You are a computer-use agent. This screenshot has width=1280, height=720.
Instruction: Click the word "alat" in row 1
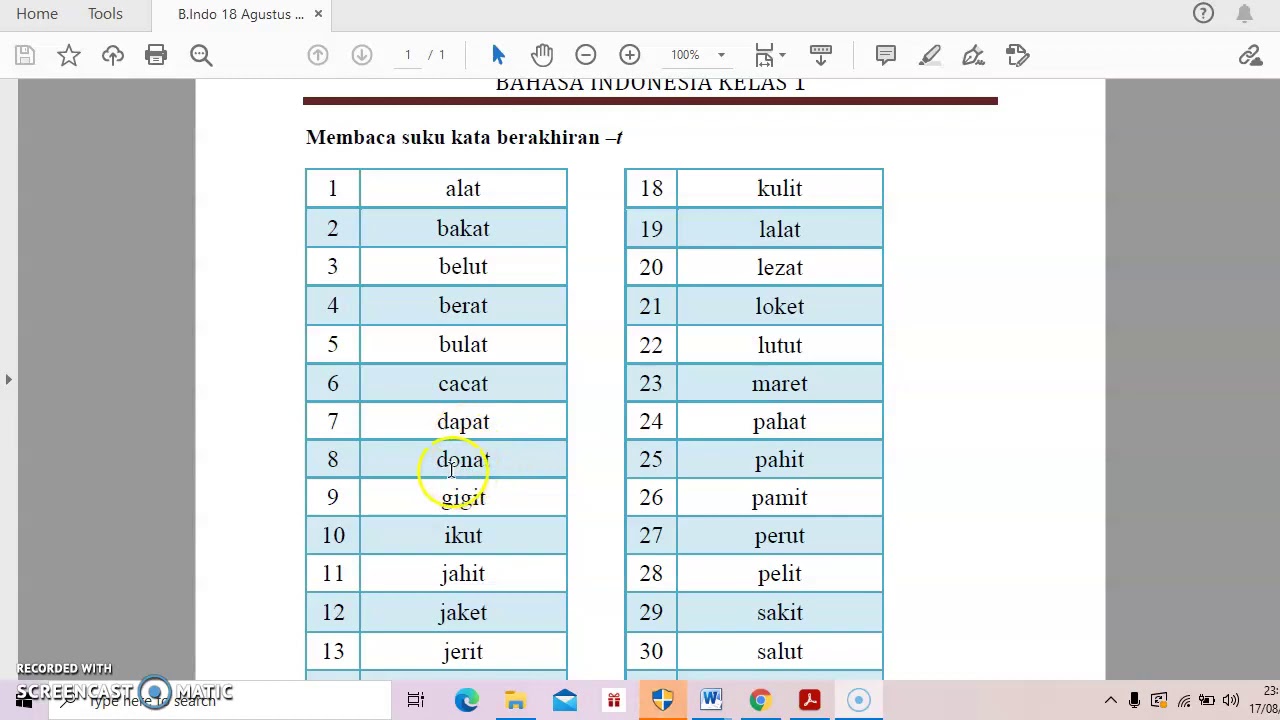pyautogui.click(x=463, y=189)
